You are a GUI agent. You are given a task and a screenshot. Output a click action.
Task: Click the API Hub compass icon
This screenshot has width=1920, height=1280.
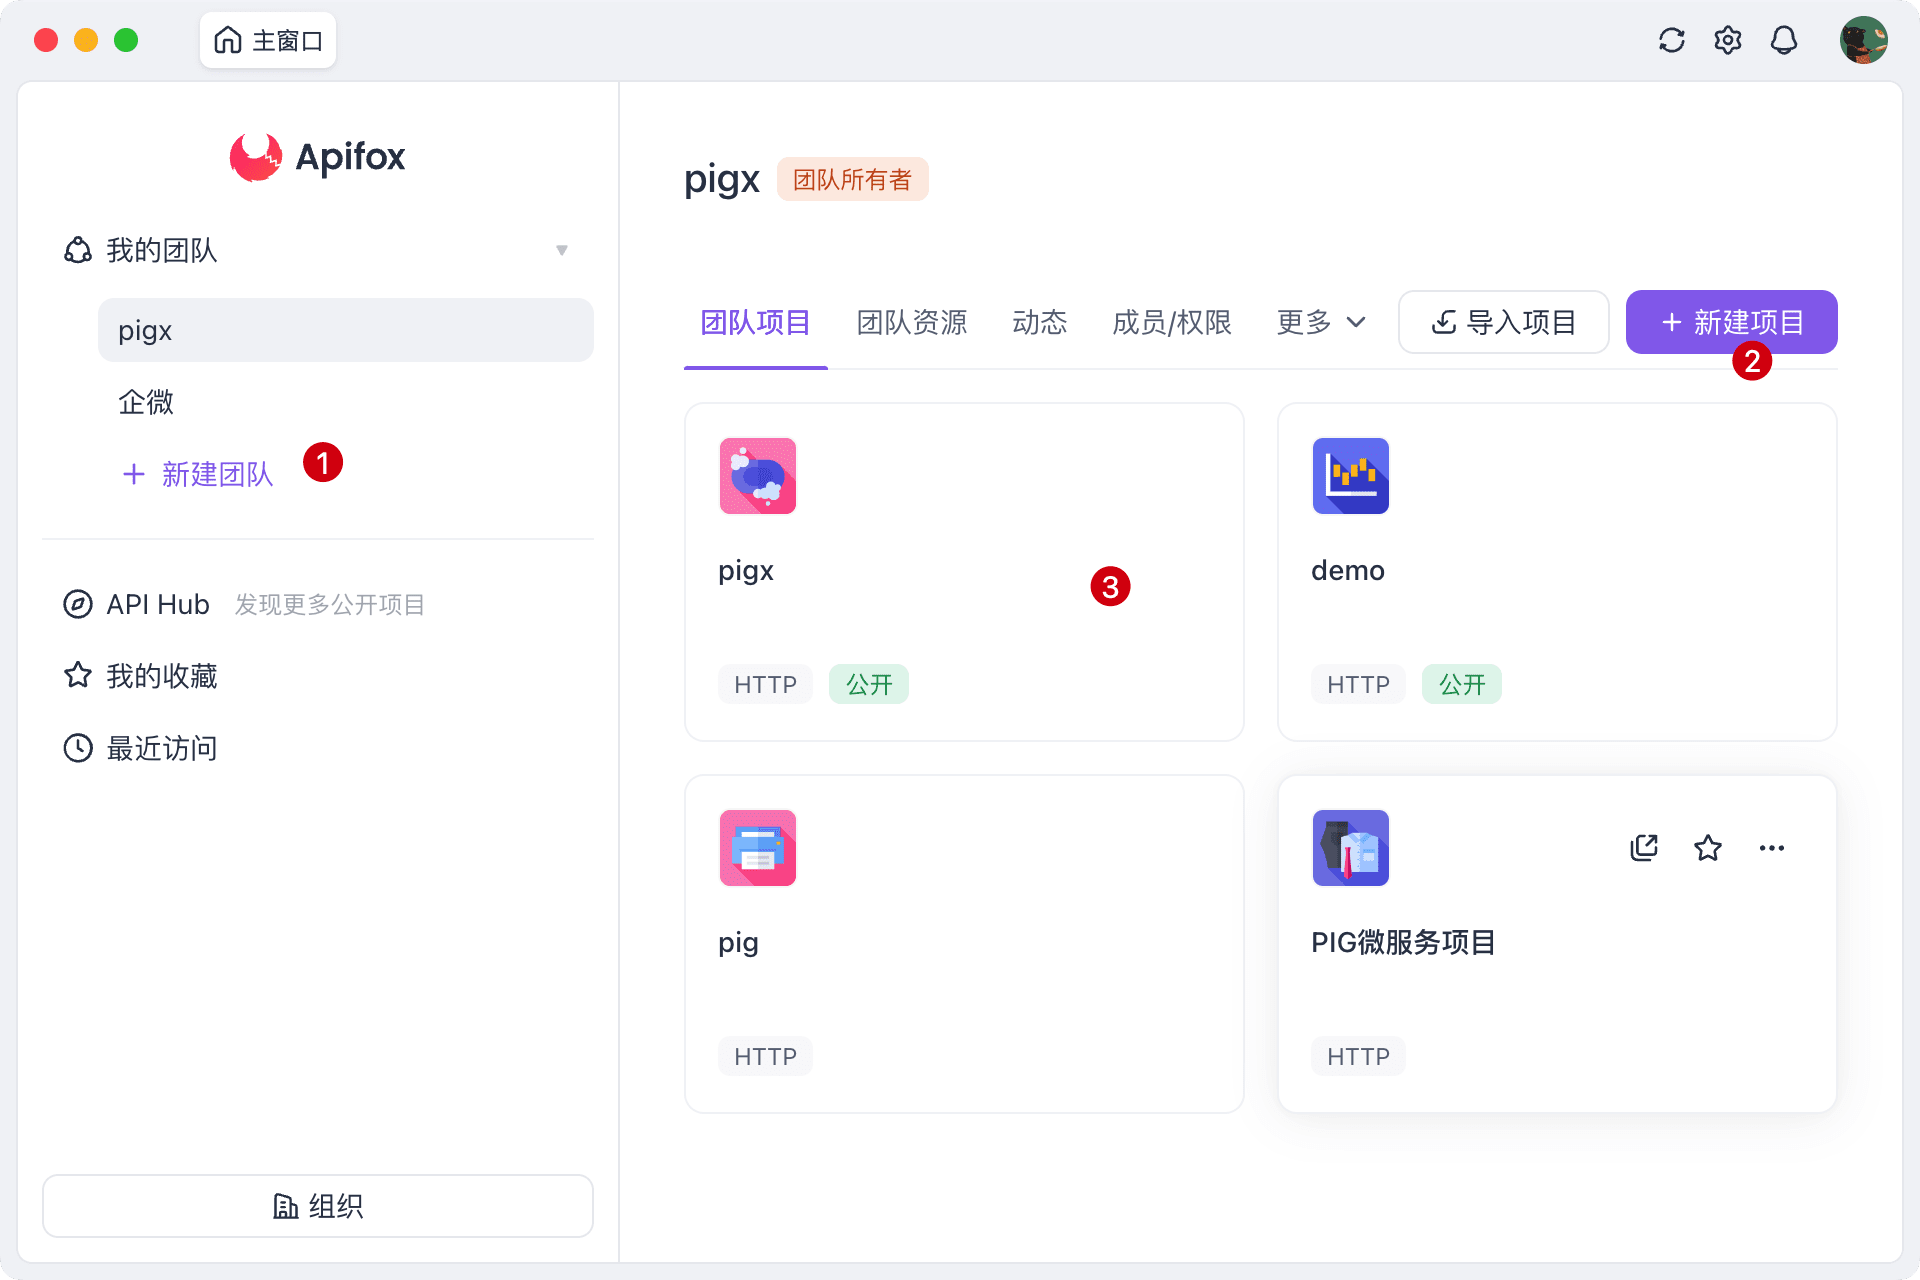(78, 604)
